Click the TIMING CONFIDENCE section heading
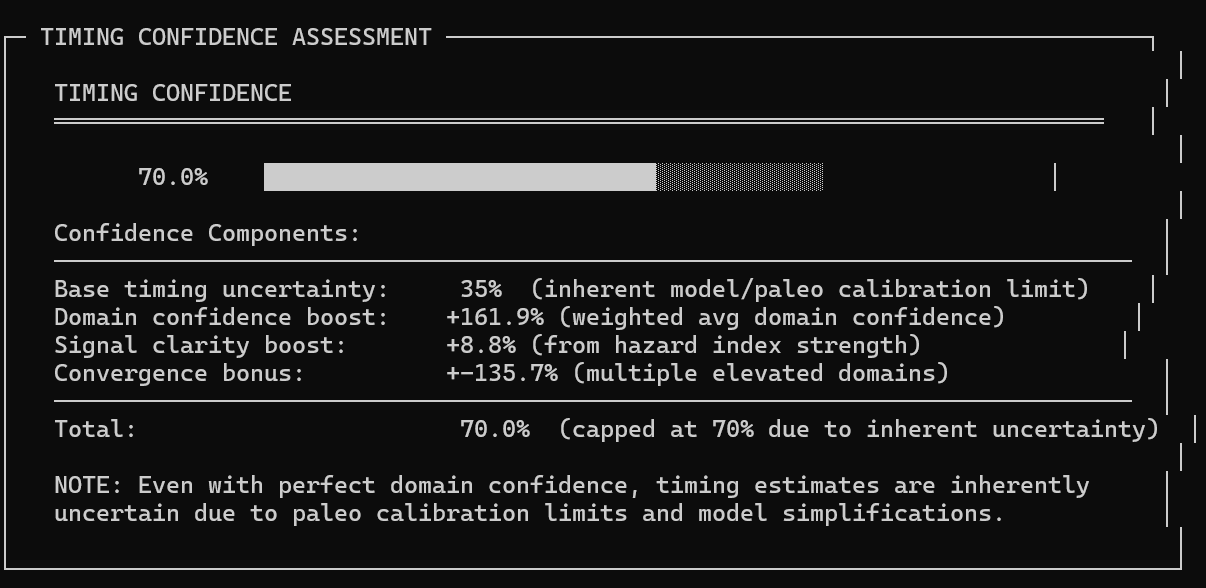Image resolution: width=1206 pixels, height=588 pixels. click(173, 94)
